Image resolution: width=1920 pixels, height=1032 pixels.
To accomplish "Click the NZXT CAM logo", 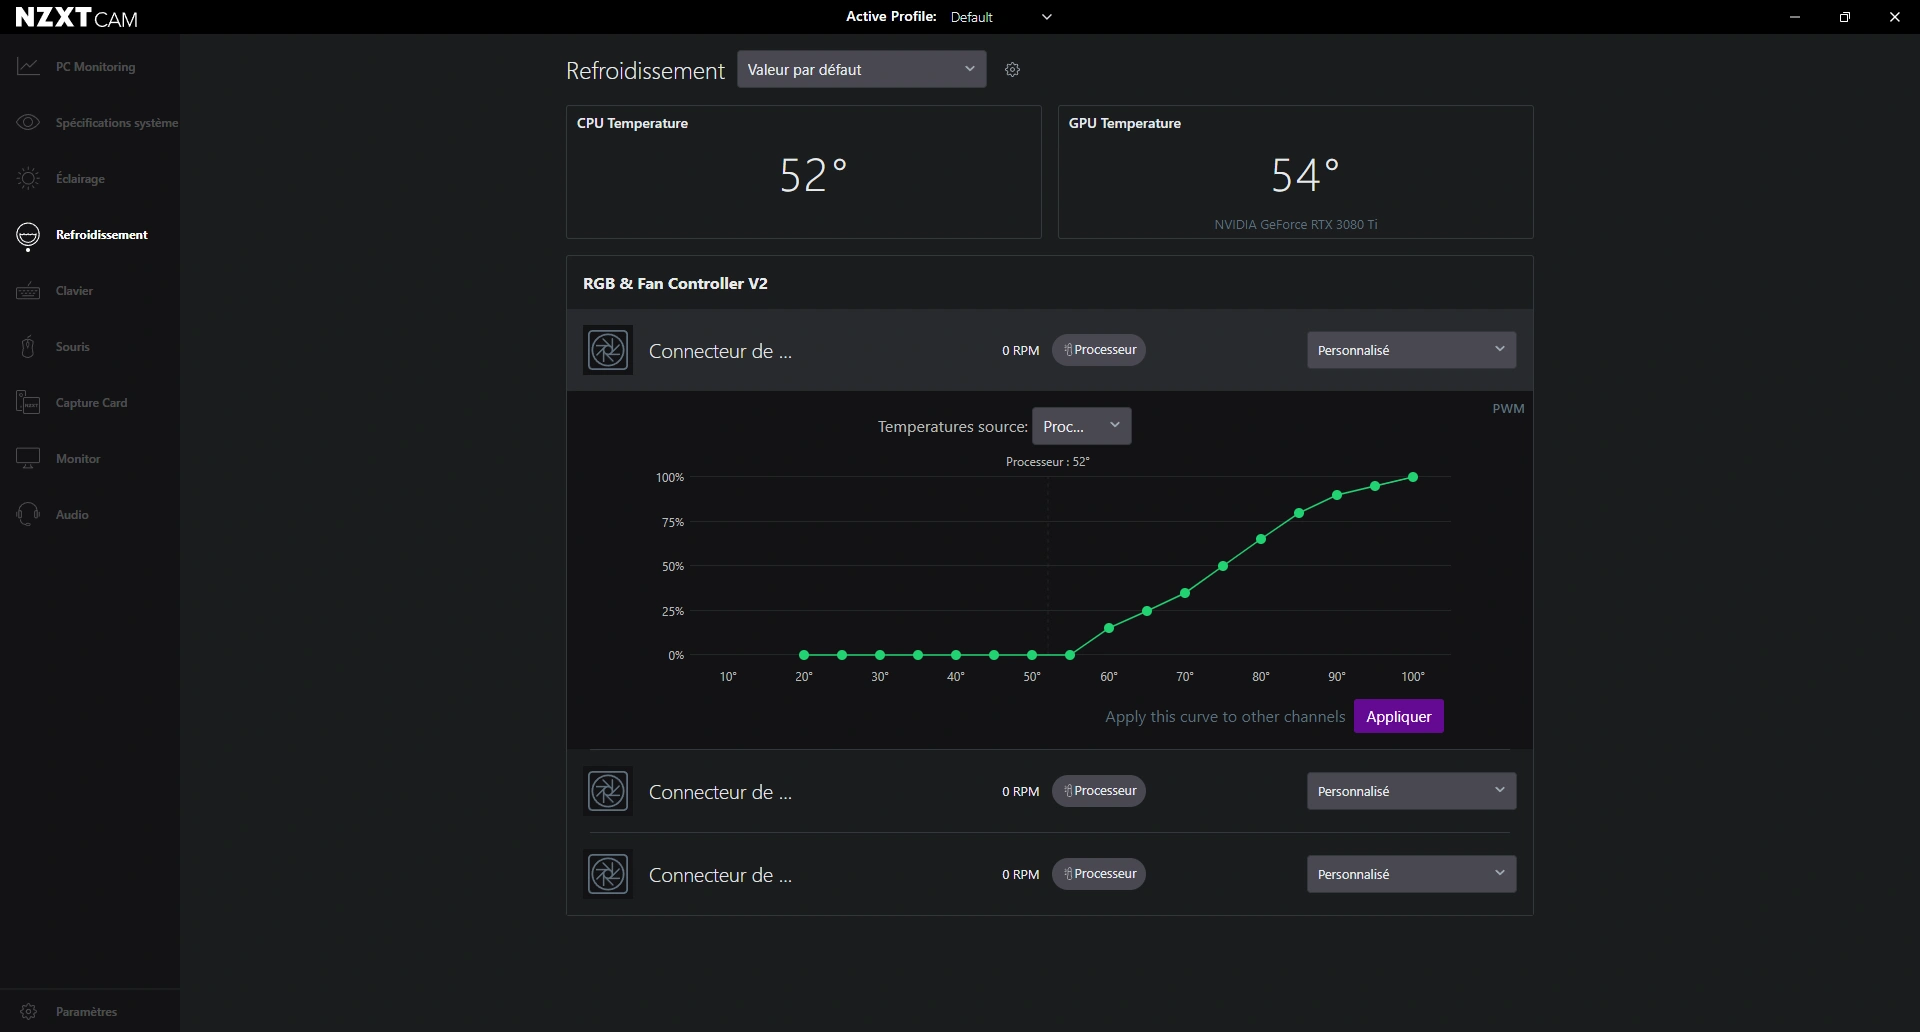I will click(77, 17).
